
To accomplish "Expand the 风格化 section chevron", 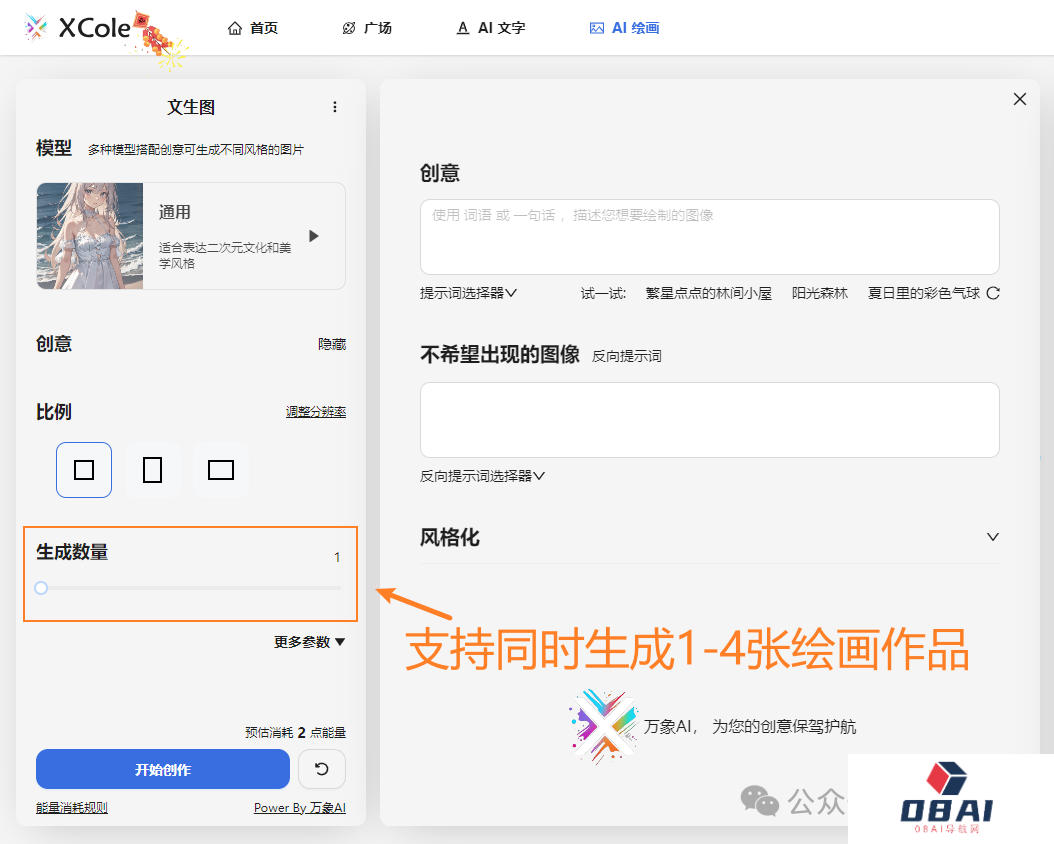I will tap(993, 537).
